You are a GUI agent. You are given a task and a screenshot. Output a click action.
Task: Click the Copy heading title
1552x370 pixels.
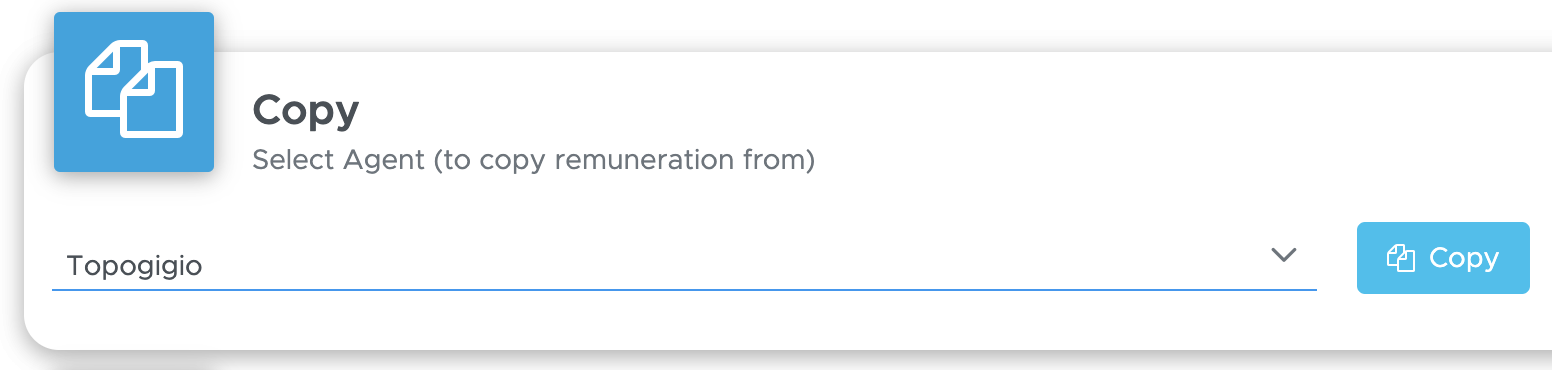[x=306, y=110]
